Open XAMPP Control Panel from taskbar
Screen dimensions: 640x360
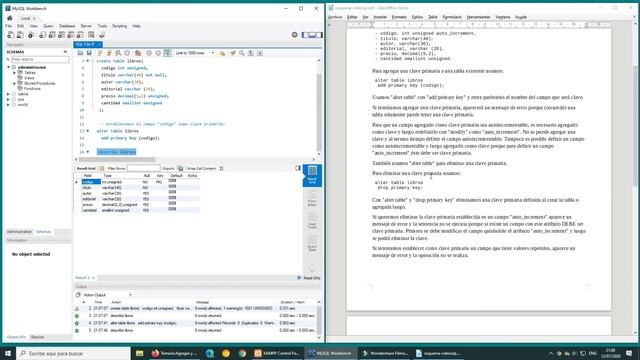coord(278,353)
